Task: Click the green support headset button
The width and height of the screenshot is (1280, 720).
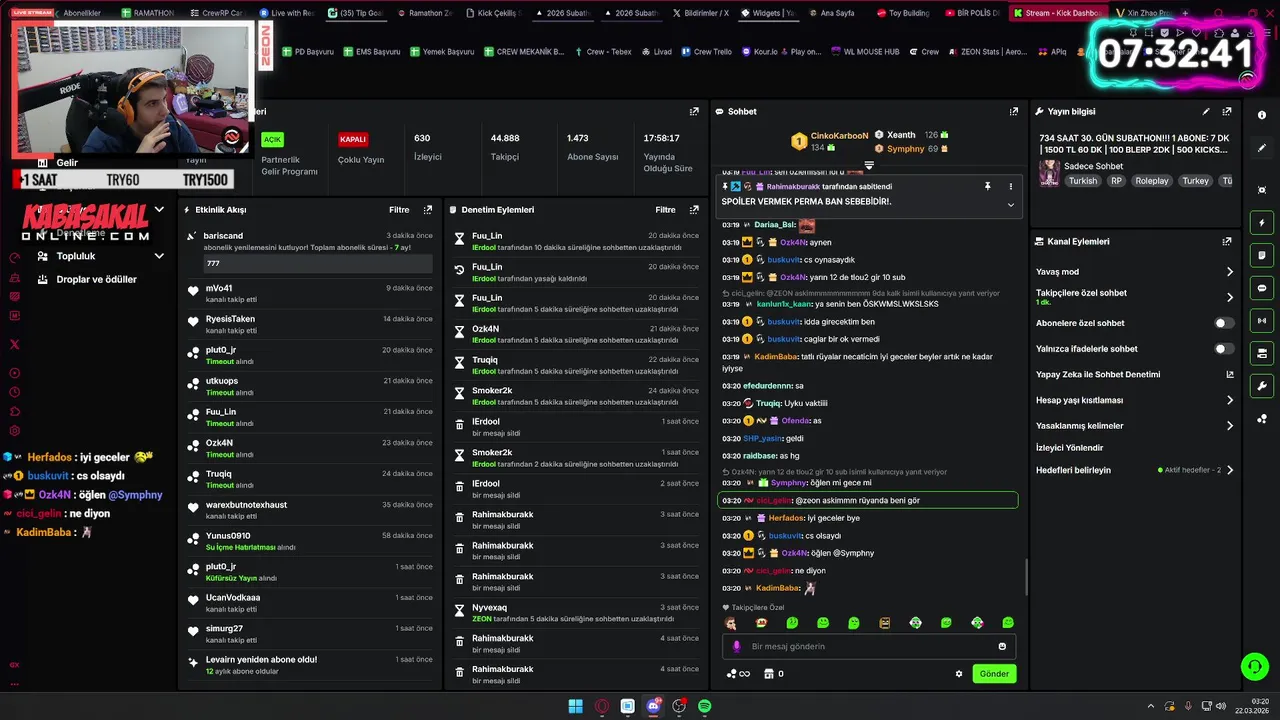Action: [1253, 666]
